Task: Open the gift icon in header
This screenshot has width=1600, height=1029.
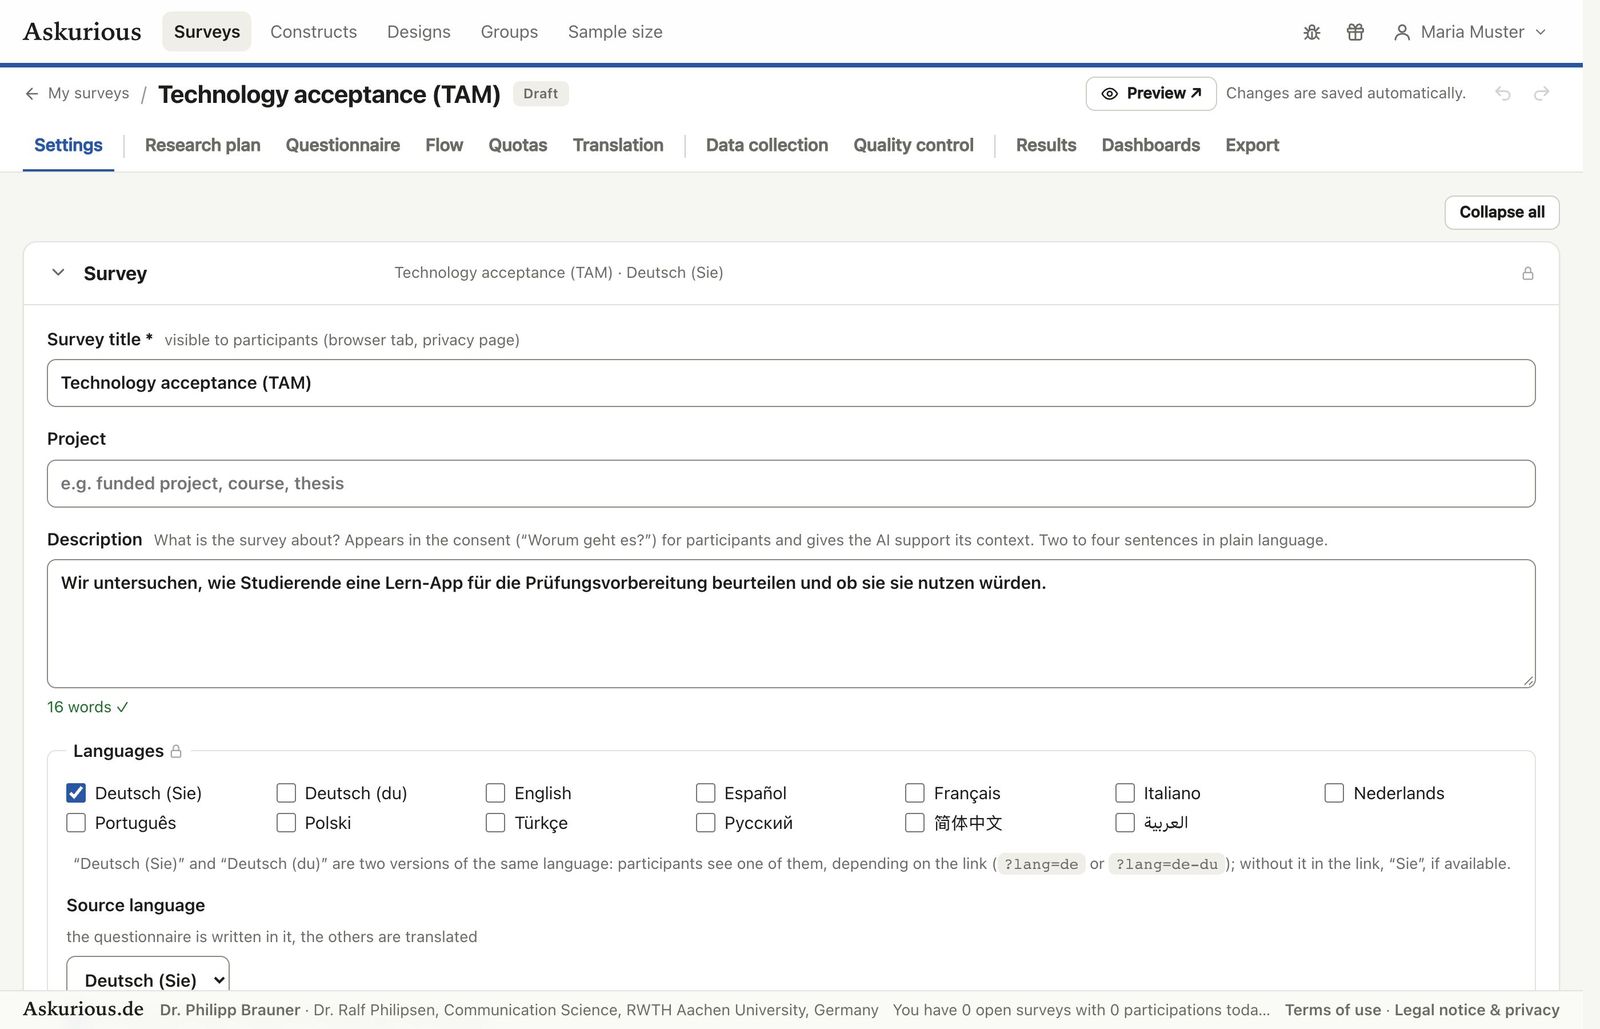Action: [1355, 32]
